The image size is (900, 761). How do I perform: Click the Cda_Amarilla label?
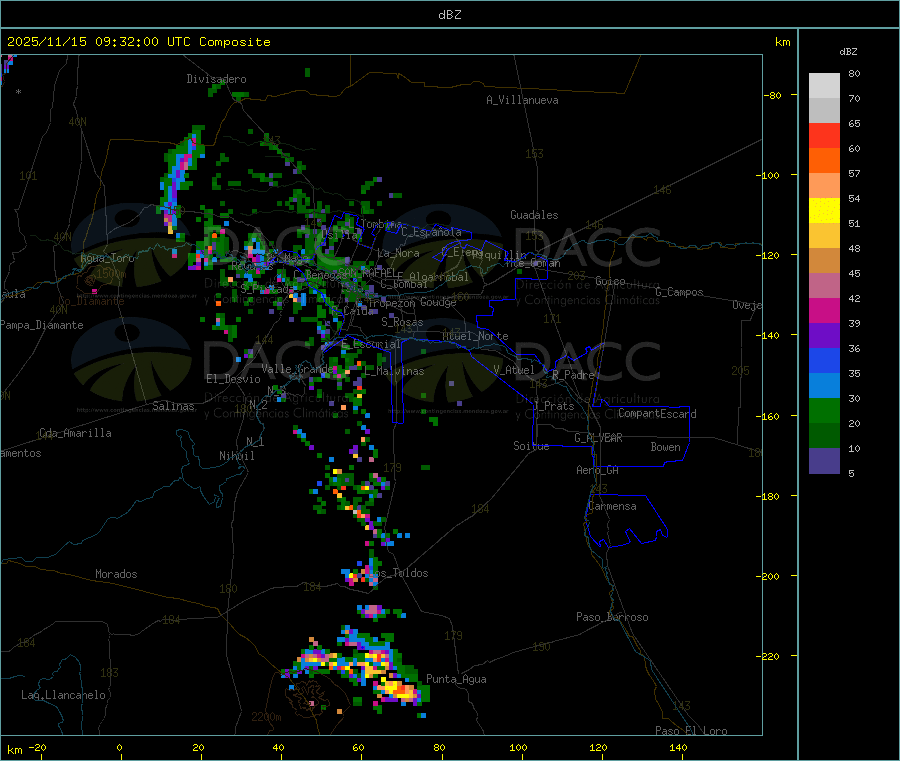(75, 433)
